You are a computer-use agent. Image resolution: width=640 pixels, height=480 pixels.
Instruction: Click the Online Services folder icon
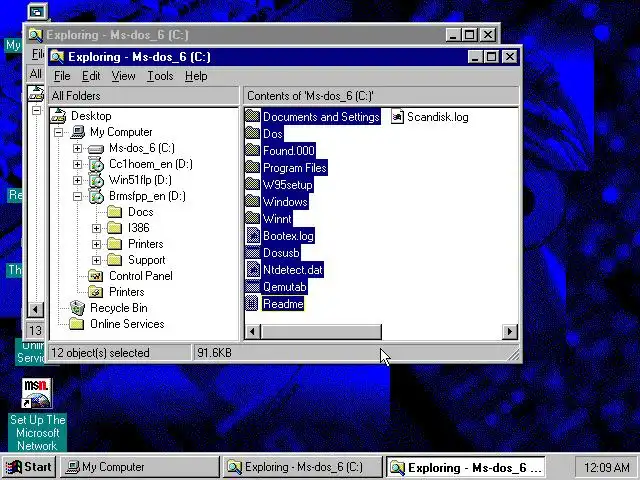click(77, 324)
